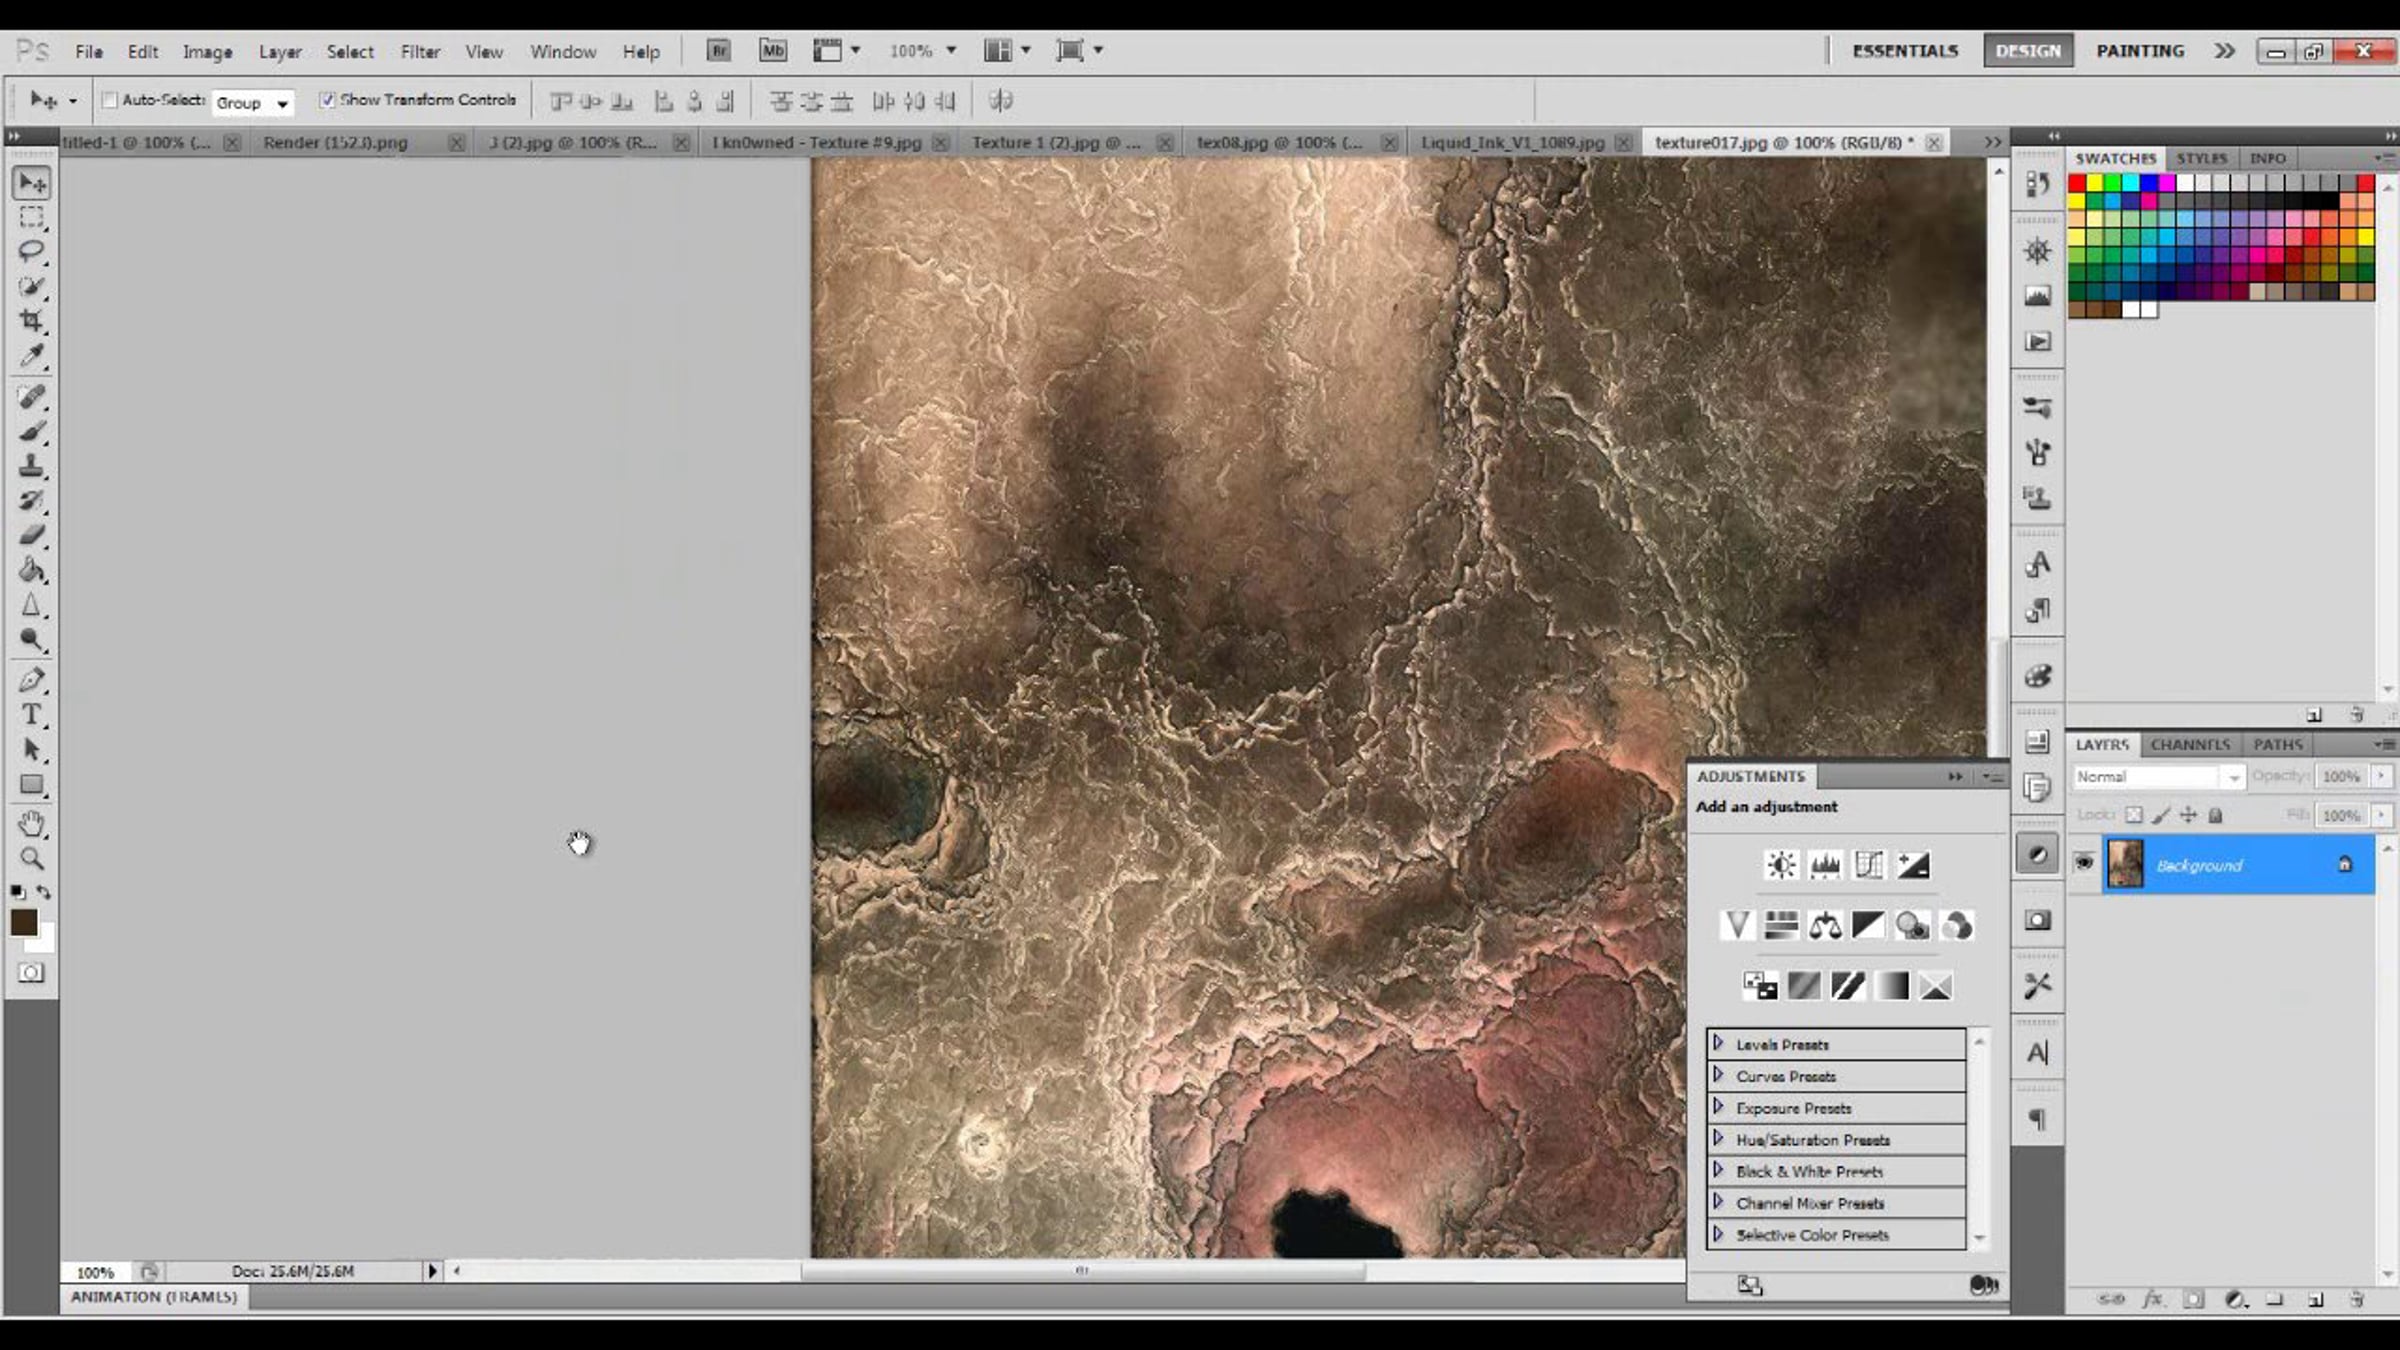The width and height of the screenshot is (2400, 1350).
Task: Select the Hand tool in toolbox
Action: click(x=31, y=824)
